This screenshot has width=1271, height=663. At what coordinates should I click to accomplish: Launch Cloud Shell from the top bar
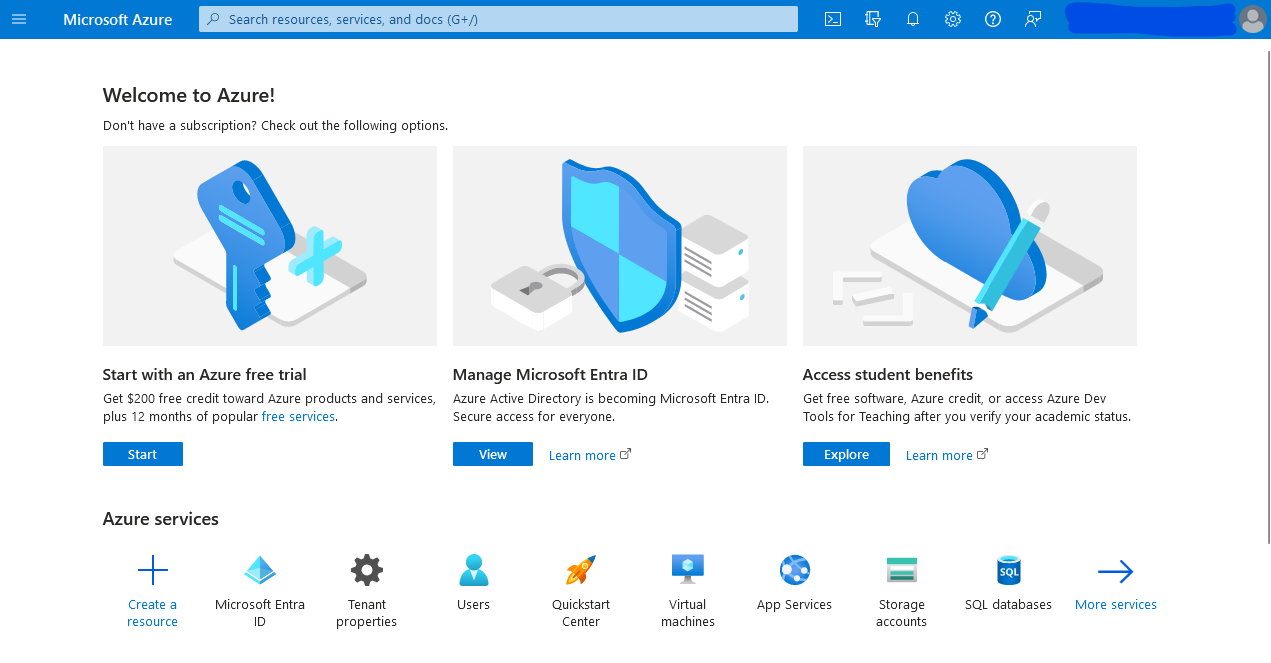[x=833, y=19]
